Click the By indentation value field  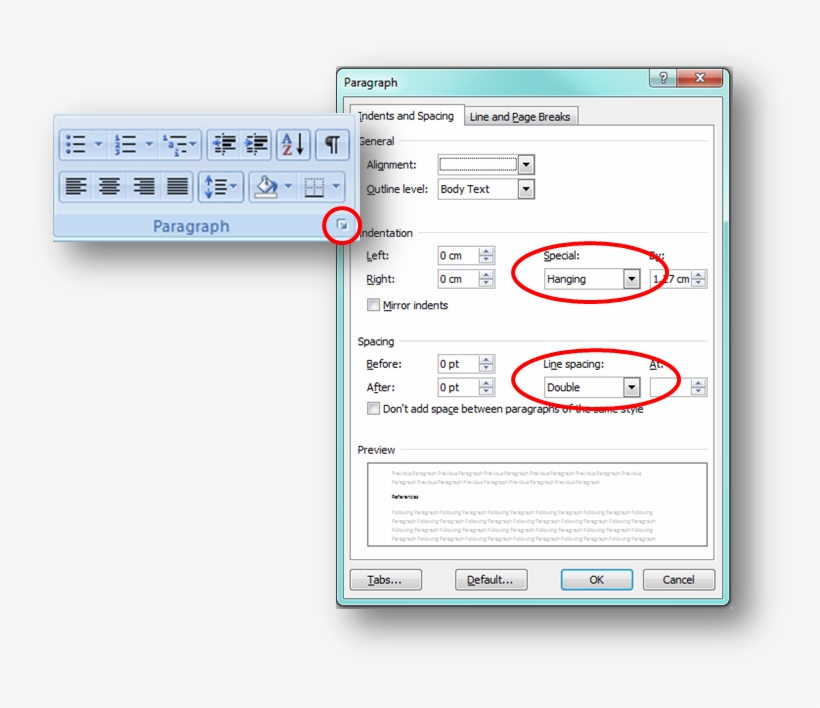(671, 279)
